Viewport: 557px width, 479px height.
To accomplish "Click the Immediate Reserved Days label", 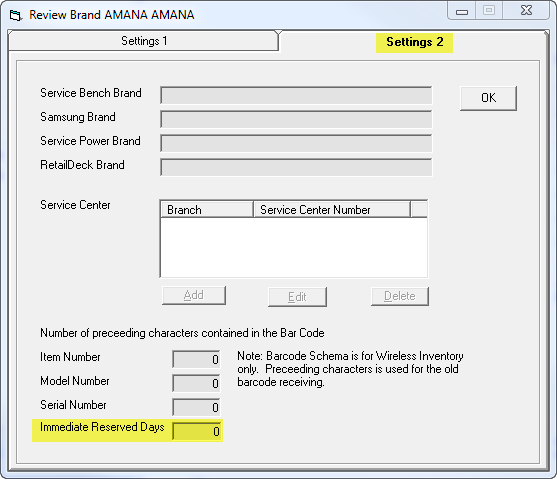I will (102, 427).
